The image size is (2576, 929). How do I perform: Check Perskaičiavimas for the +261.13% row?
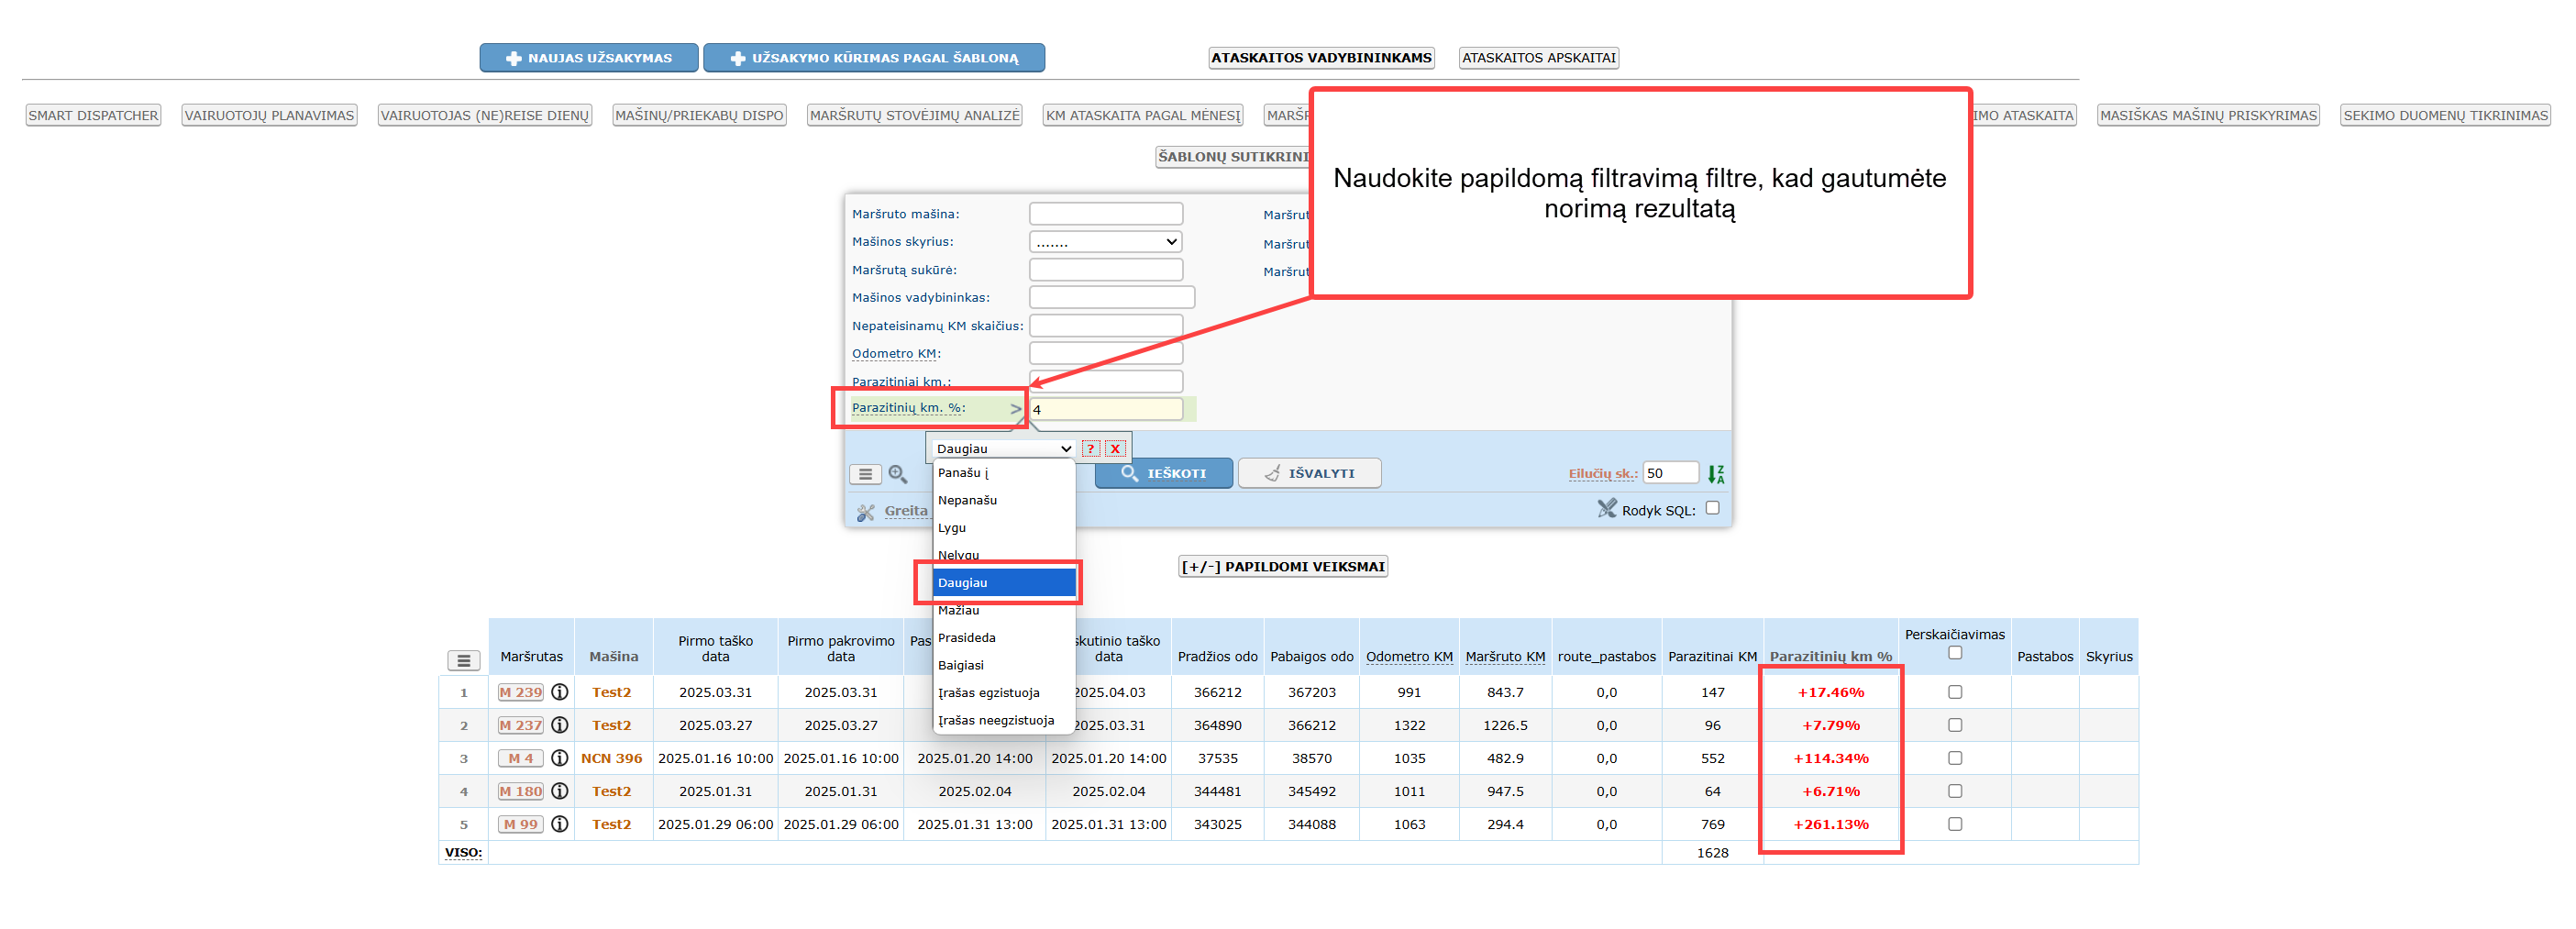click(x=1955, y=824)
